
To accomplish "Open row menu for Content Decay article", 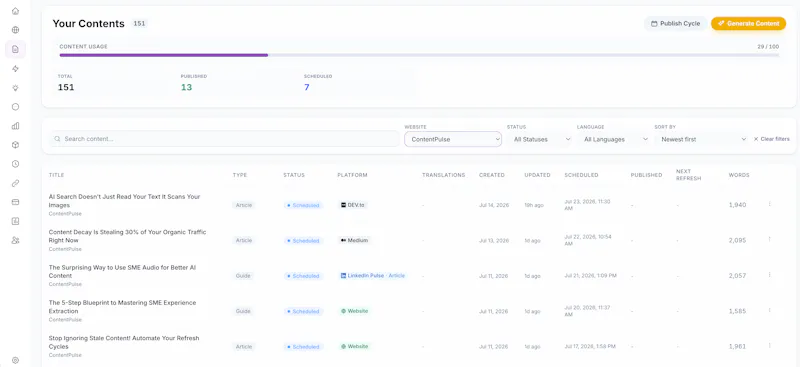I will coord(769,239).
